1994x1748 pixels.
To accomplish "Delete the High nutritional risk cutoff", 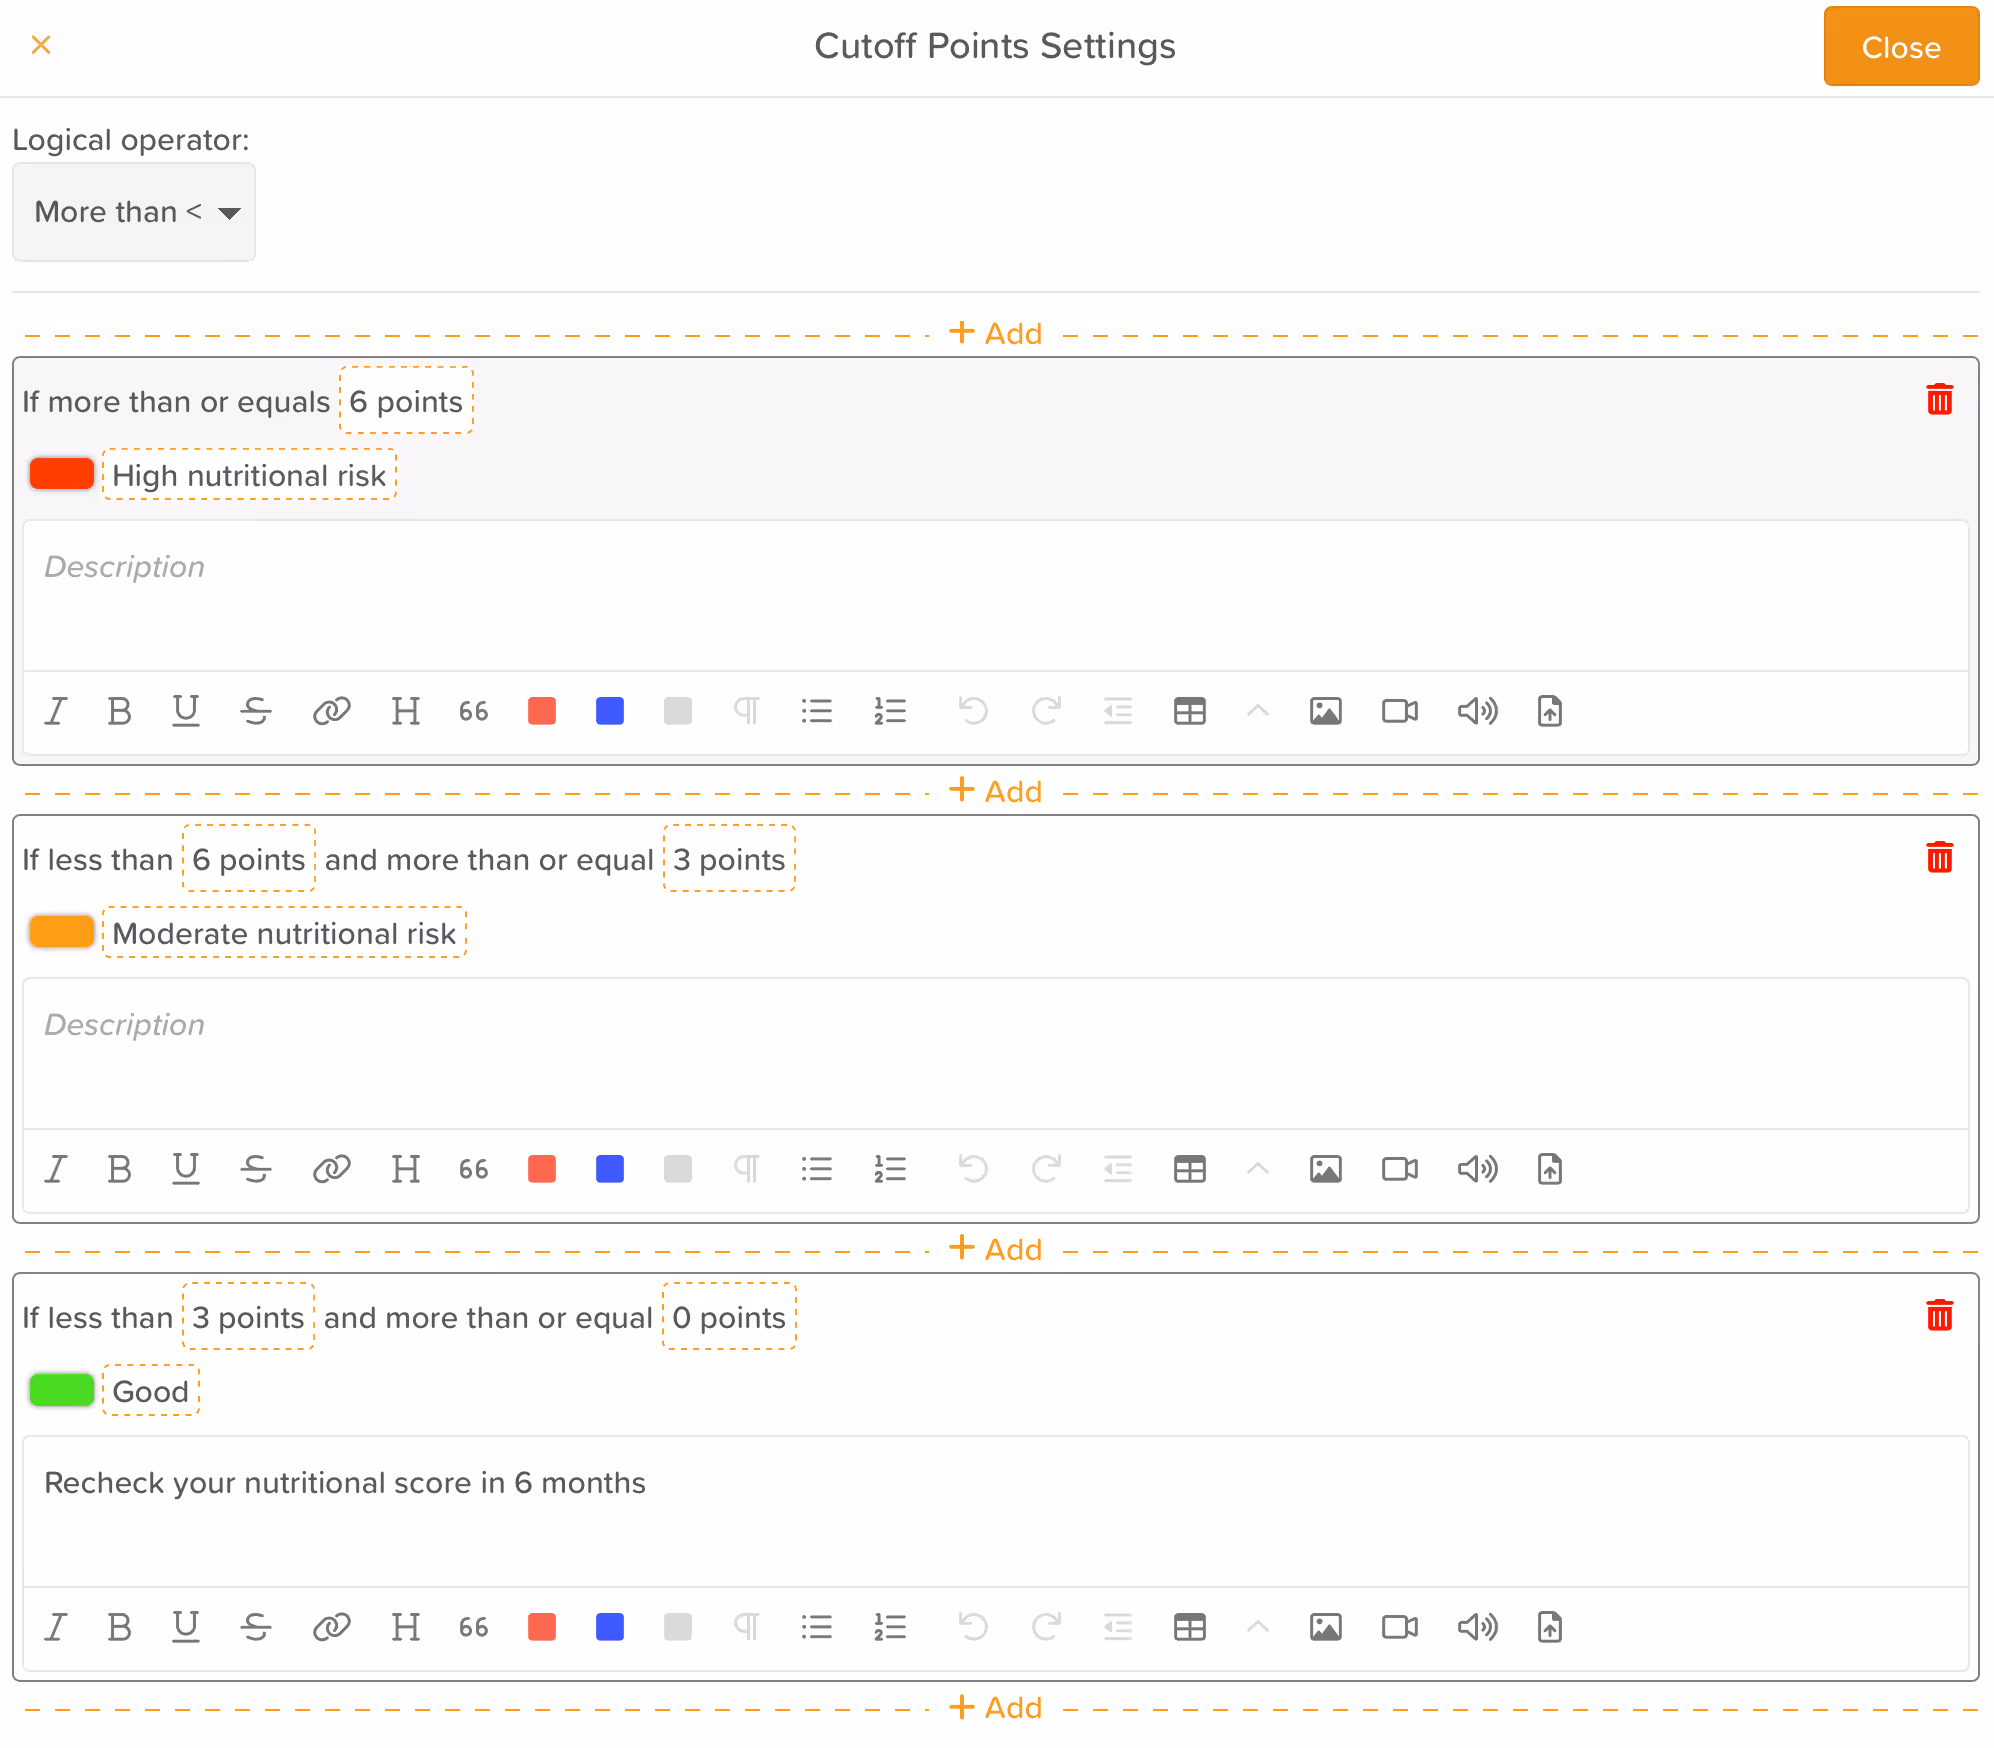I will click(1940, 399).
